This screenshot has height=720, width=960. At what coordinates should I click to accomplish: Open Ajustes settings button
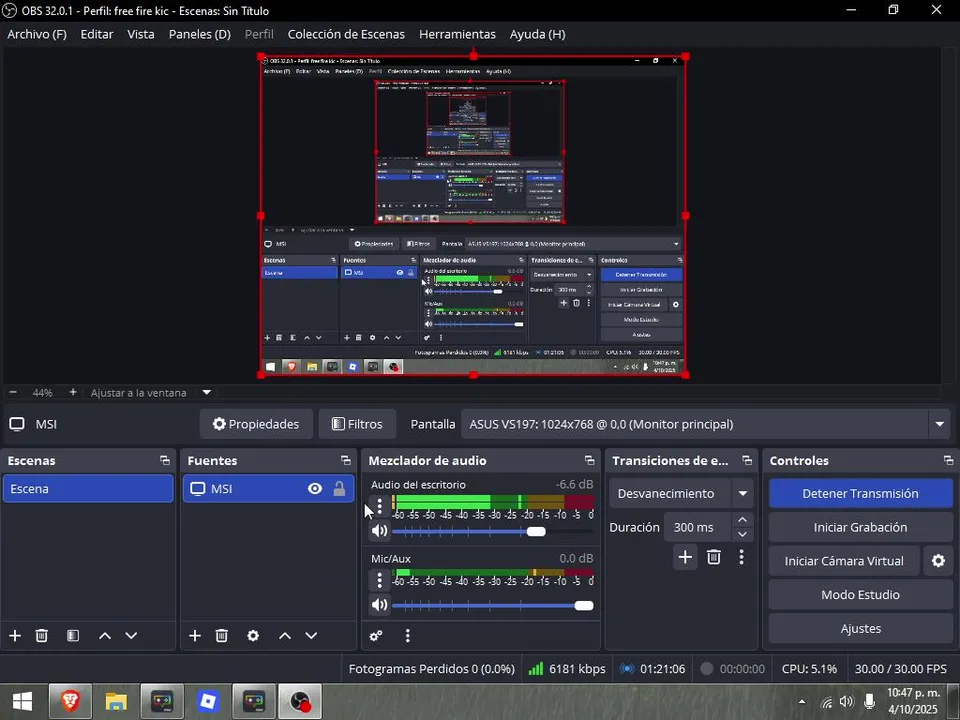tap(860, 628)
